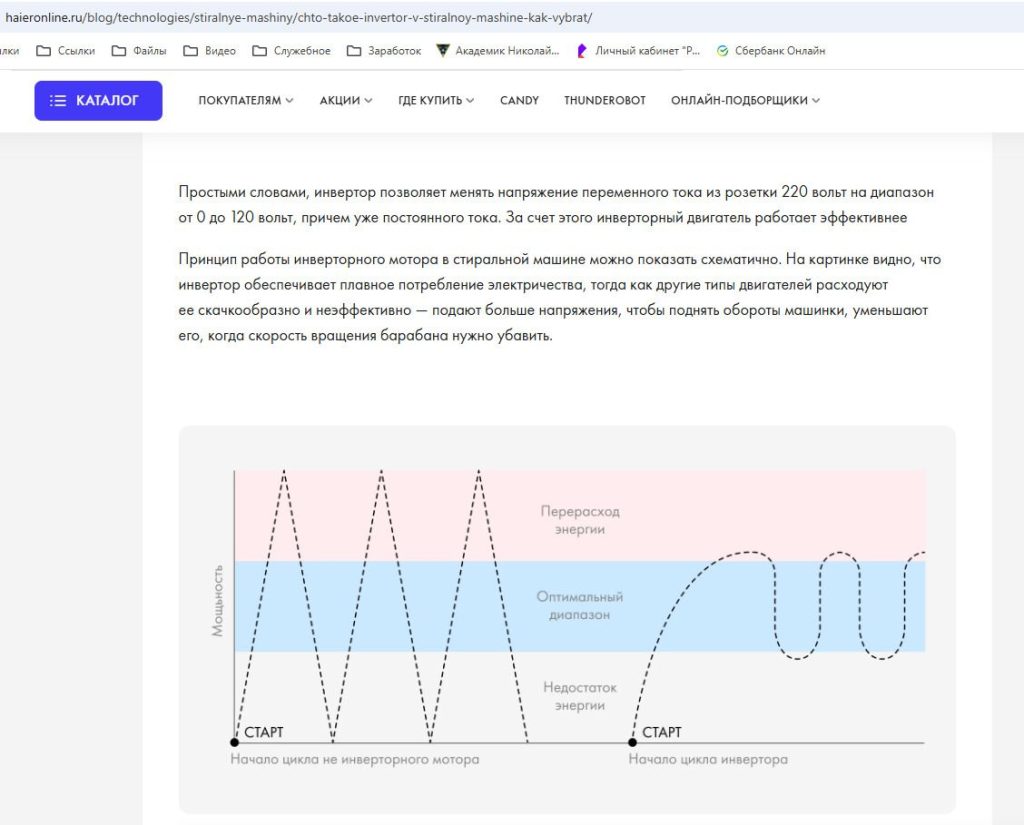1024x825 pixels.
Task: Click the non-inverter motor СТАРТ marker
Action: pos(235,742)
